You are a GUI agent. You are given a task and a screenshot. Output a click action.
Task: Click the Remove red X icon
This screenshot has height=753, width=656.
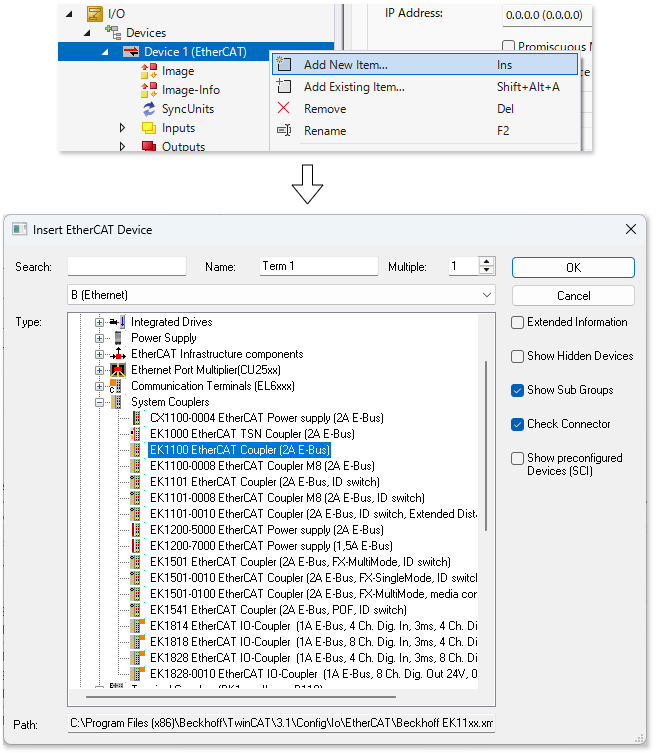[x=284, y=109]
